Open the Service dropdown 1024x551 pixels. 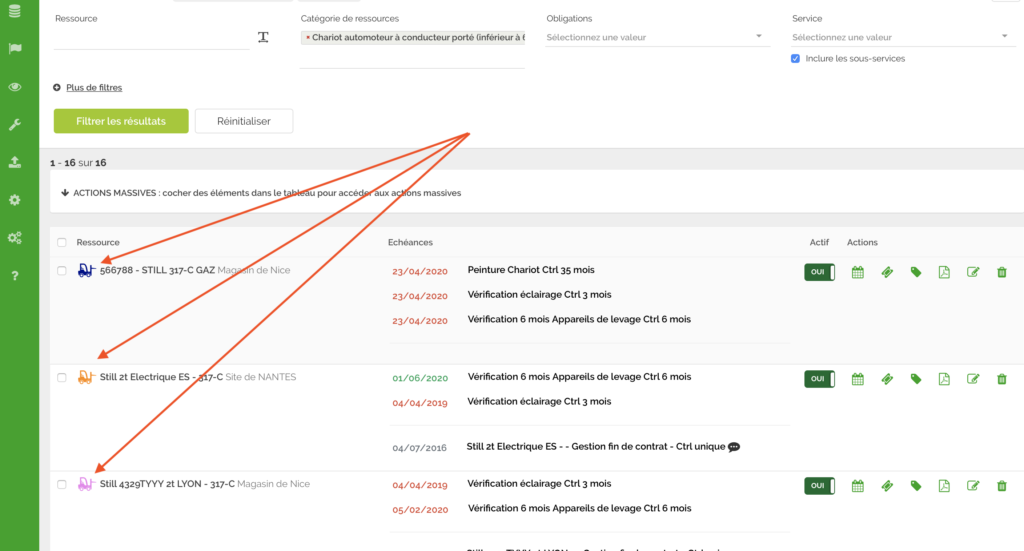(x=902, y=38)
